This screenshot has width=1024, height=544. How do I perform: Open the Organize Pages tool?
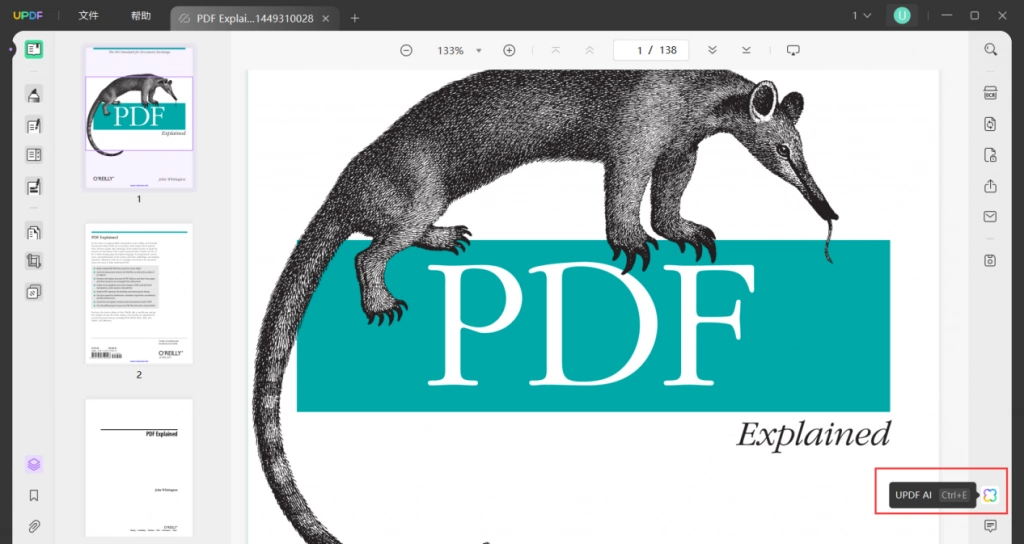coord(34,231)
